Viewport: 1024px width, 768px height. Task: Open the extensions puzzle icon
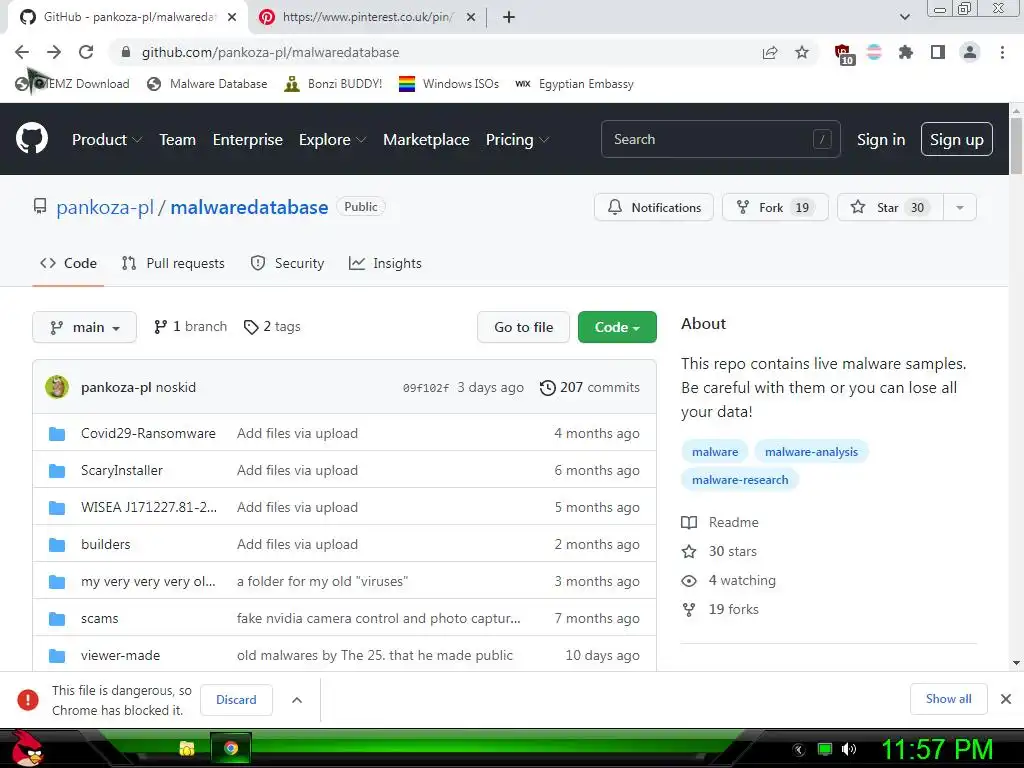click(x=906, y=52)
